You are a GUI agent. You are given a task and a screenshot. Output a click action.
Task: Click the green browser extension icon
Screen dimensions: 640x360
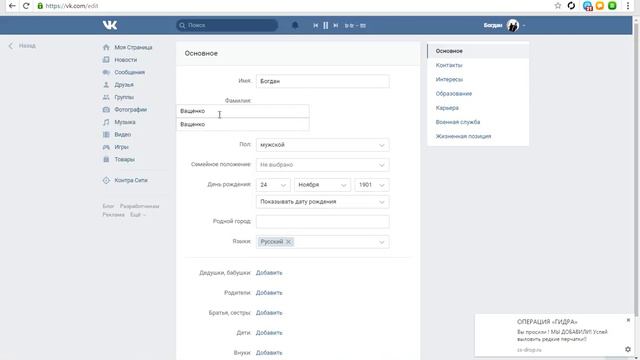(612, 5)
